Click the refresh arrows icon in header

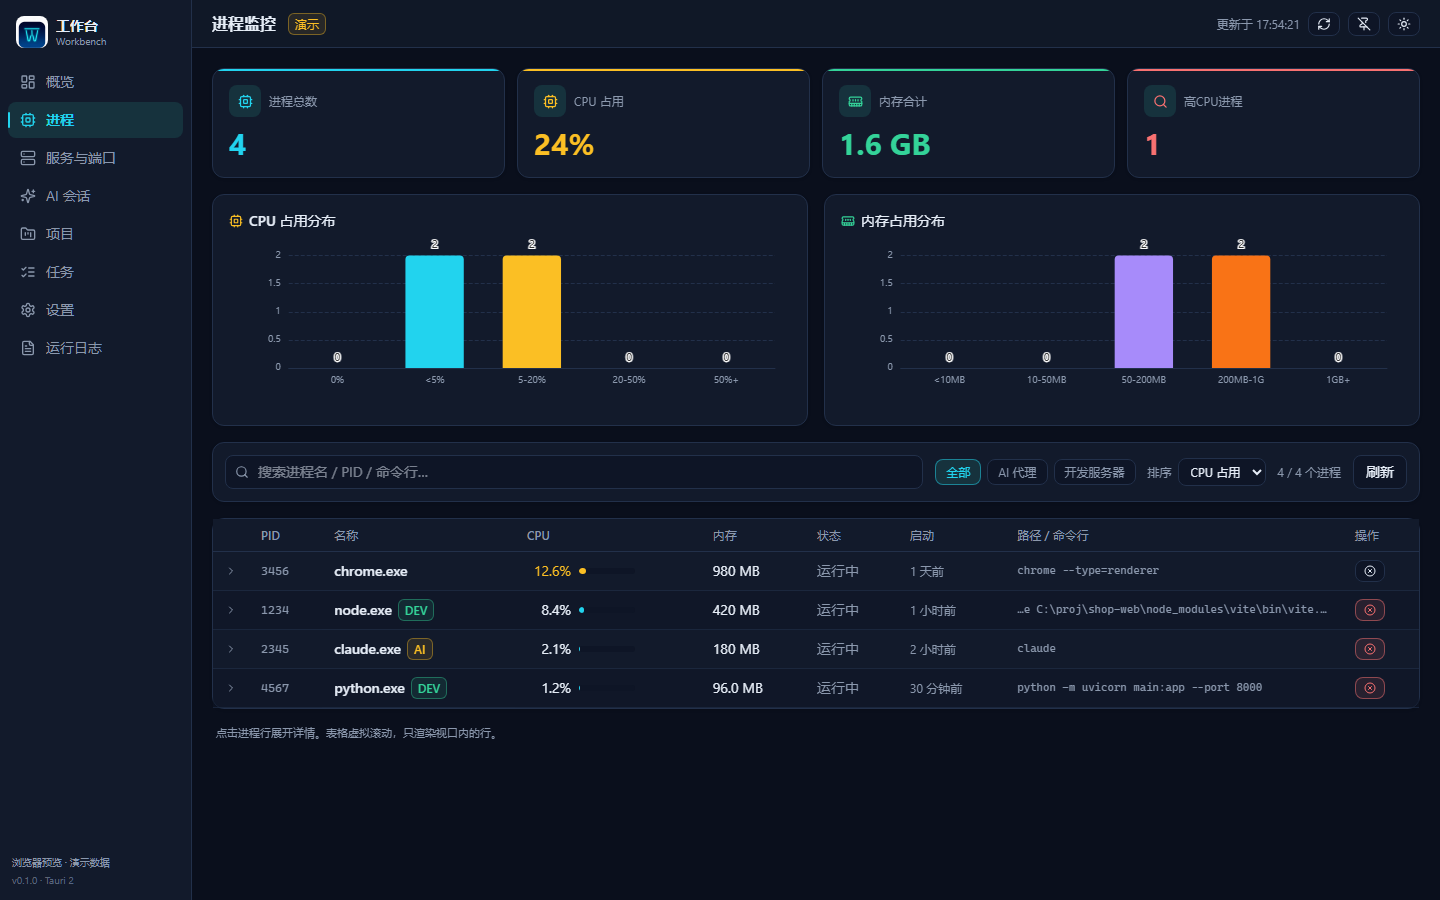(1324, 24)
